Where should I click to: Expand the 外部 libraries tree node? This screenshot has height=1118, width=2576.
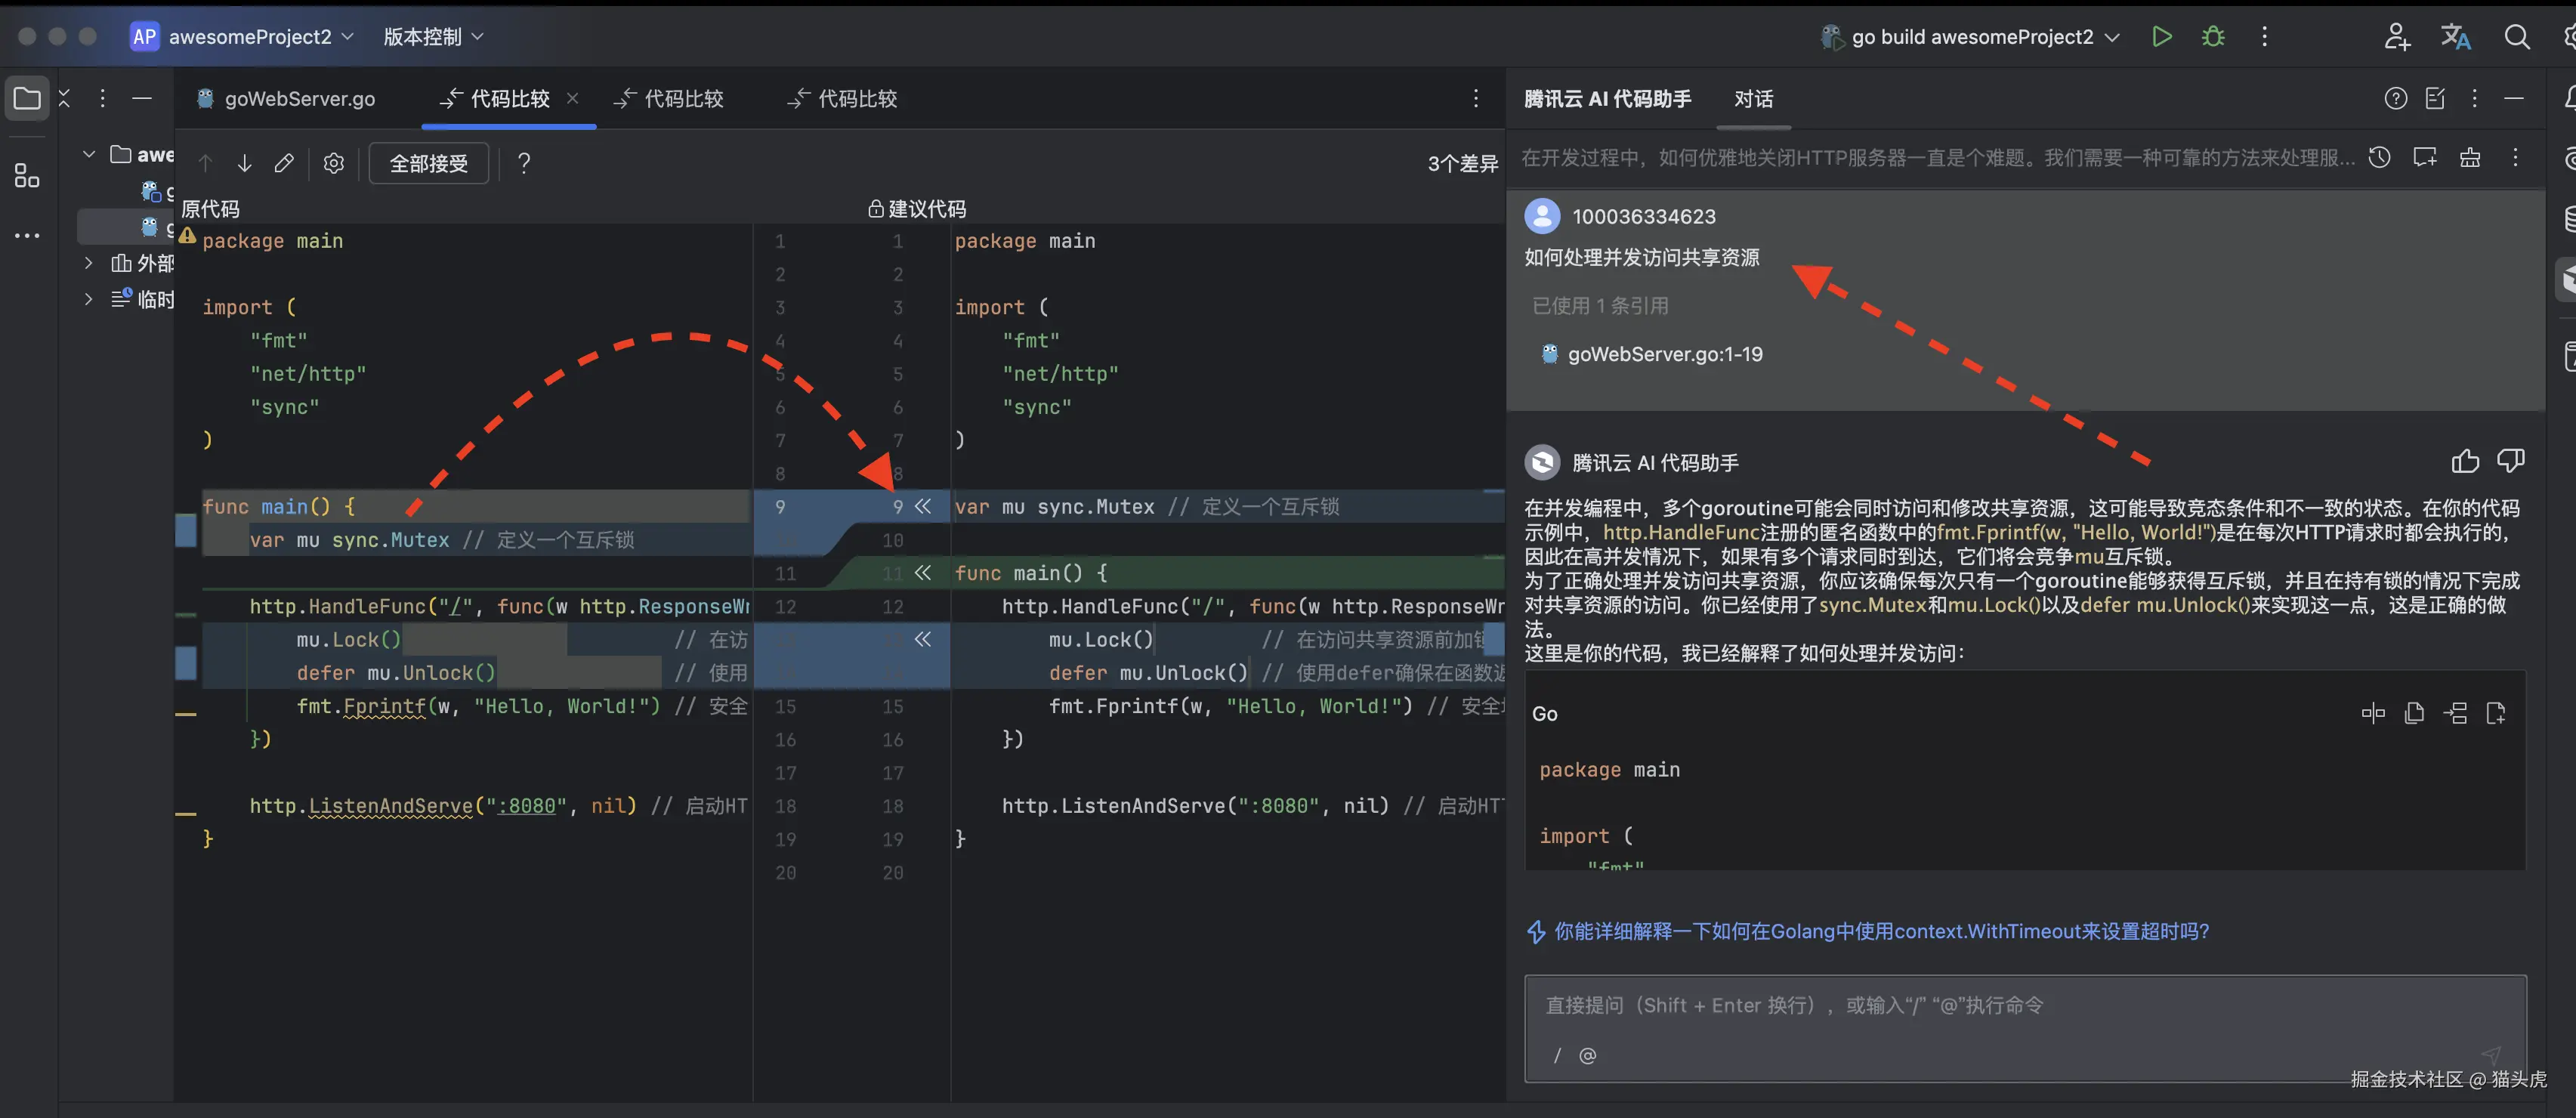[x=89, y=263]
